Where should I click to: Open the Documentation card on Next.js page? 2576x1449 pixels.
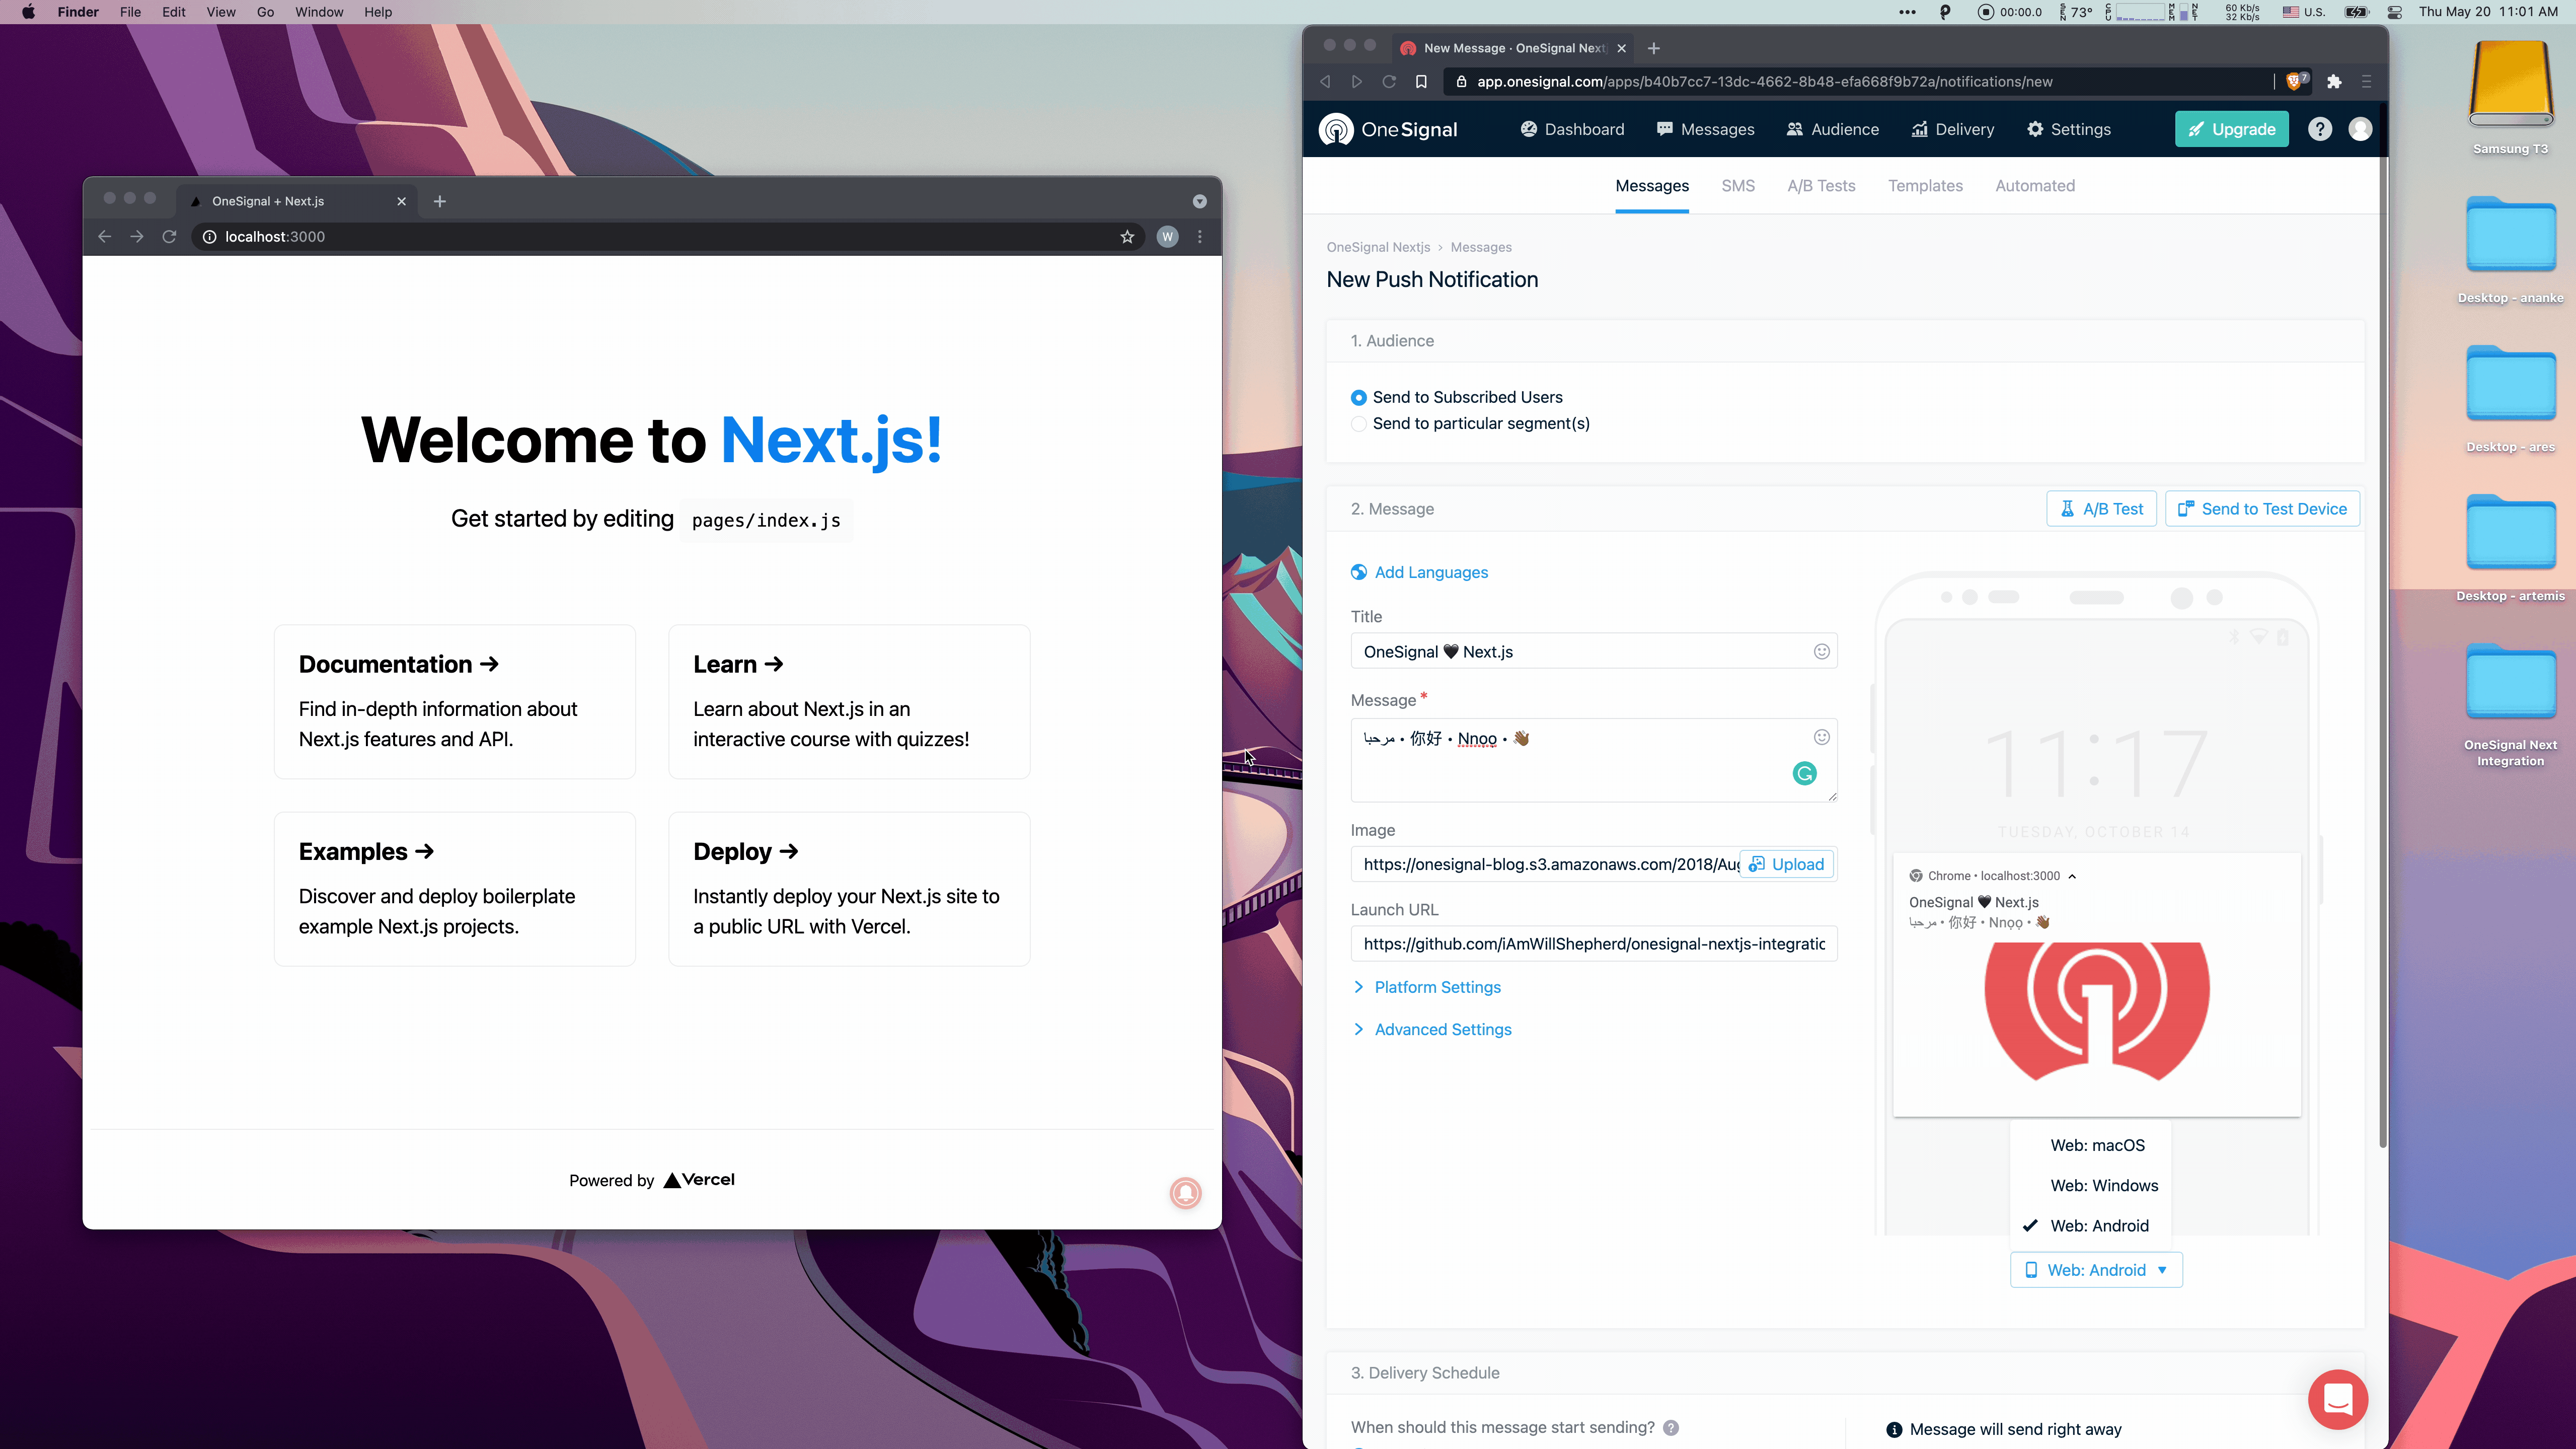[x=454, y=701]
